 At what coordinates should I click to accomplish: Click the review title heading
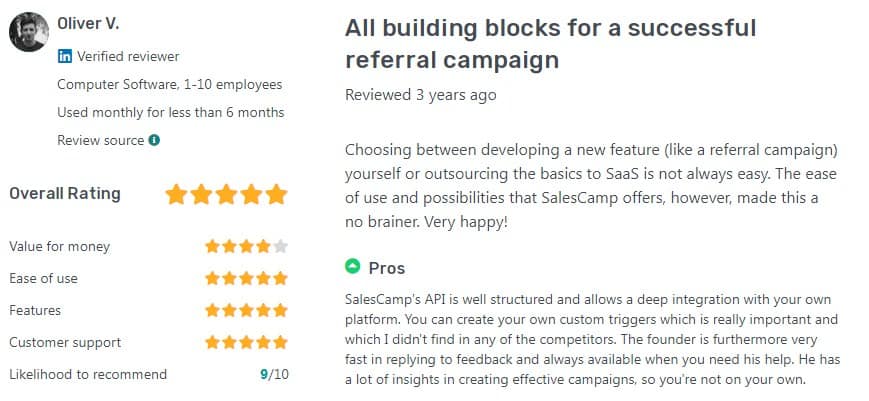(x=550, y=44)
